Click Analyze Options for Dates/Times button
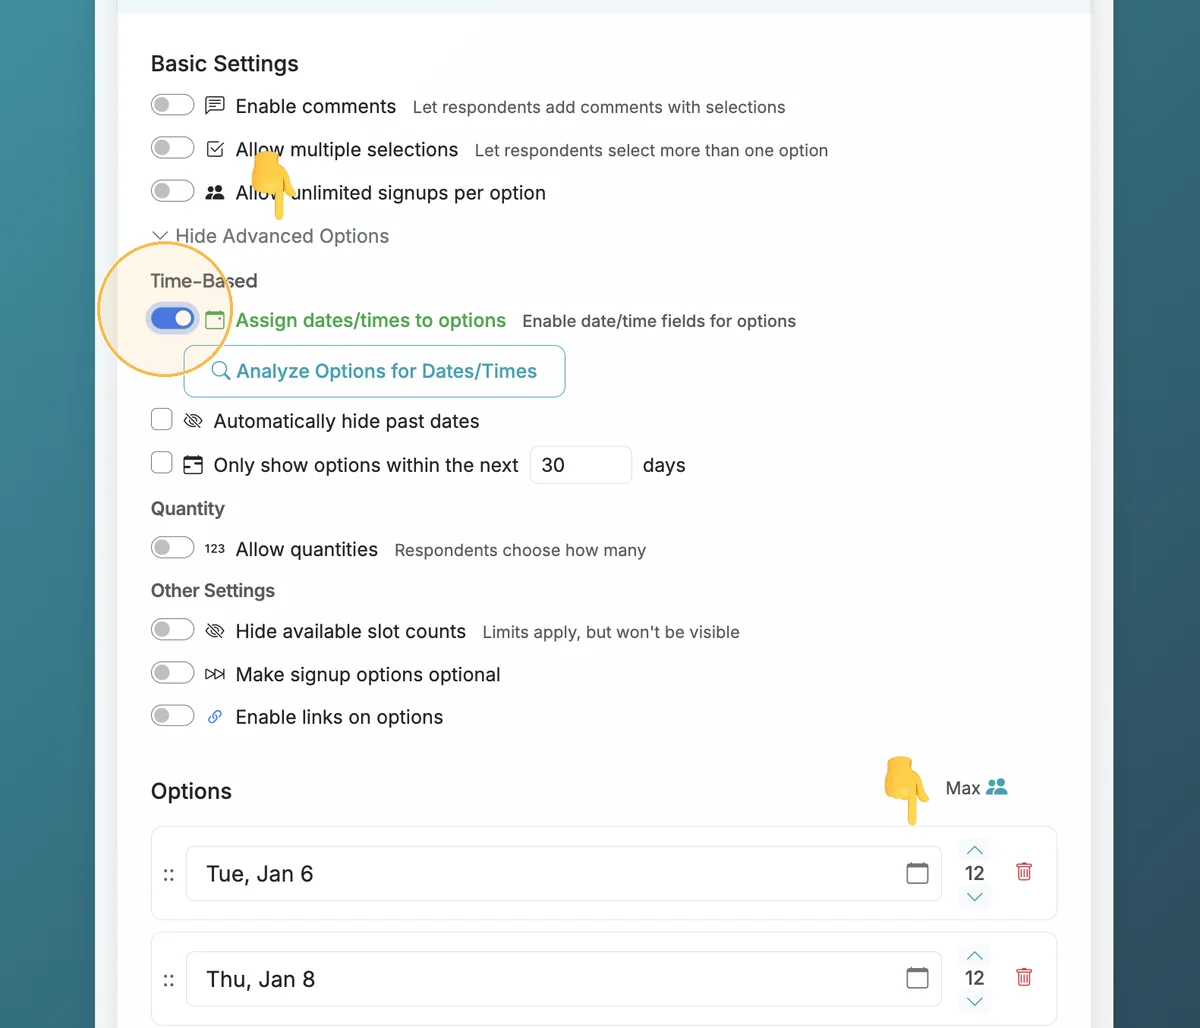 pyautogui.click(x=374, y=371)
